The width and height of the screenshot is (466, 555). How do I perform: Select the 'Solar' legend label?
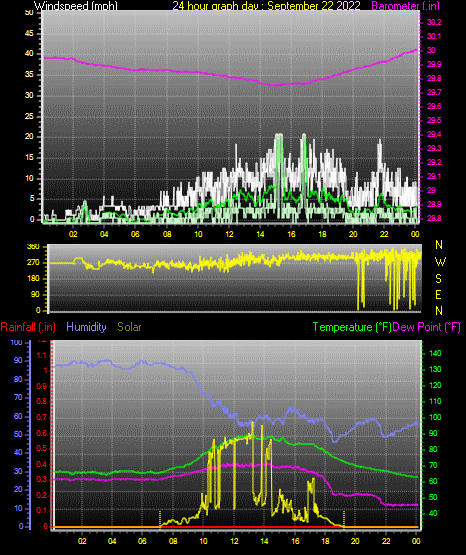pyautogui.click(x=129, y=327)
